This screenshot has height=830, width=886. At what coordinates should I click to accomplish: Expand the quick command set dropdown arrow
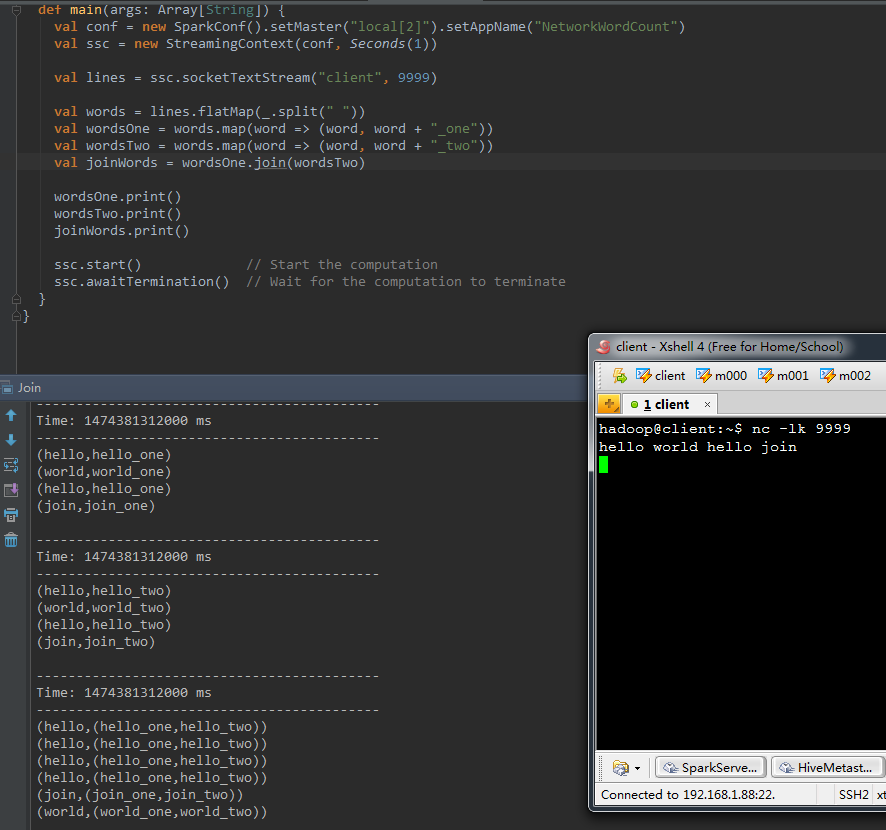[x=638, y=769]
